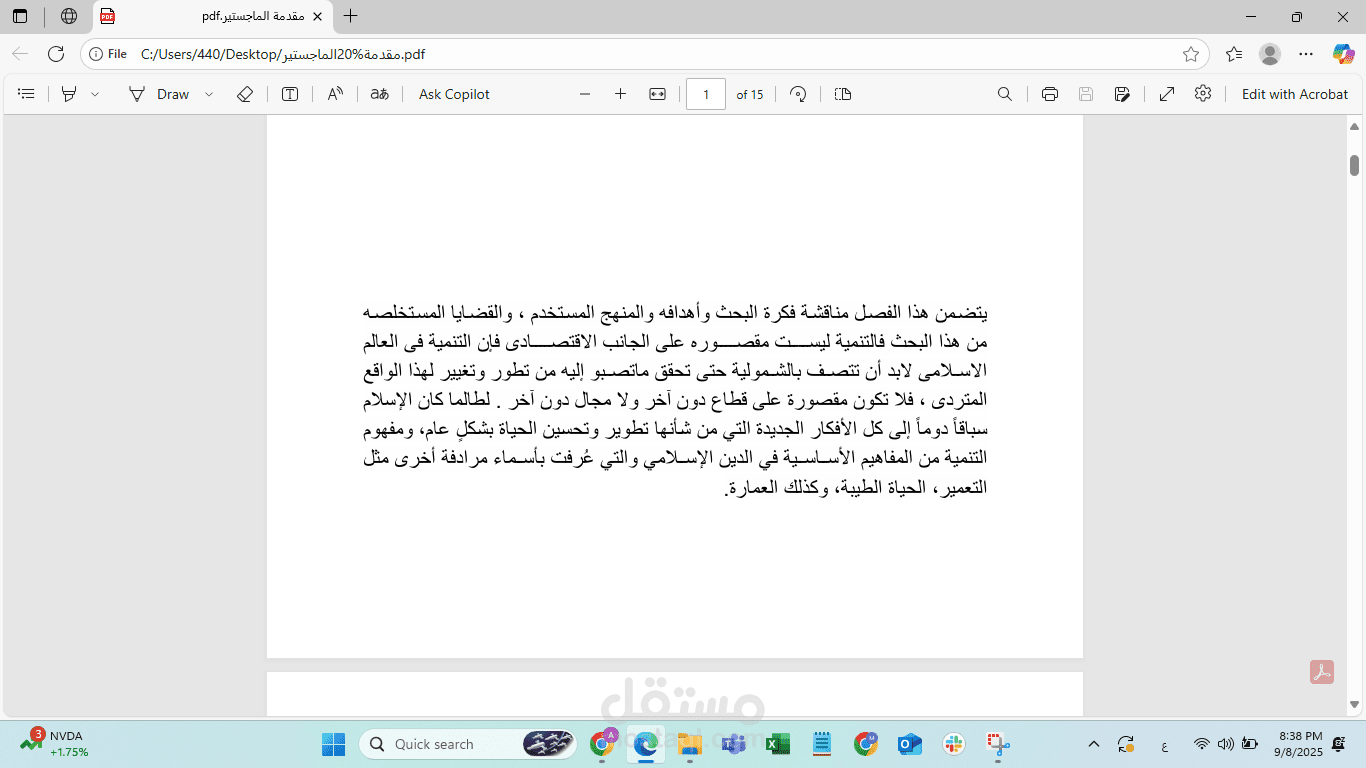
Task: Add this page to favorites with the star
Action: pyautogui.click(x=1190, y=54)
